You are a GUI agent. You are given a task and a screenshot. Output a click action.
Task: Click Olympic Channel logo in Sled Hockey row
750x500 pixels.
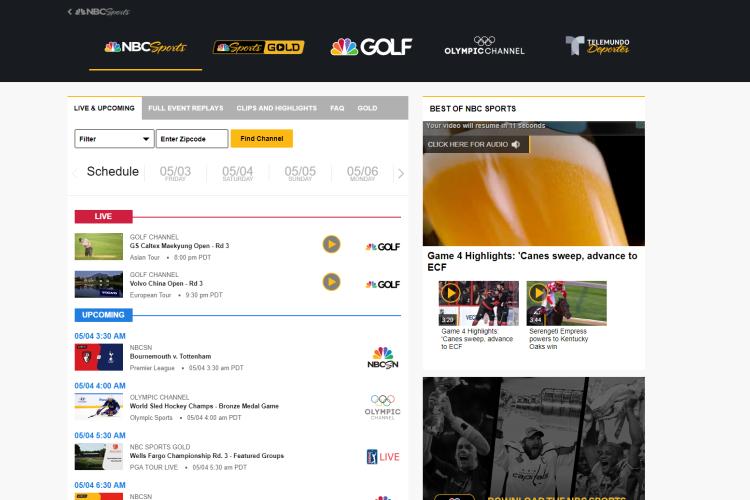(383, 407)
